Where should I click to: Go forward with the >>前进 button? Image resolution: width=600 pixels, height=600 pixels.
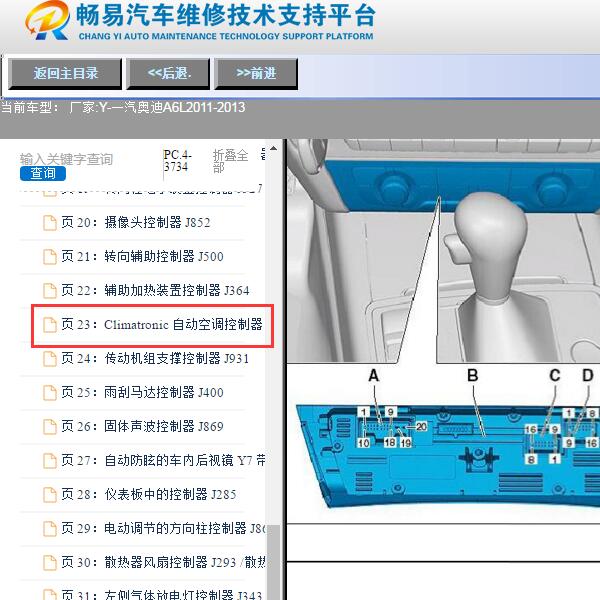coord(256,73)
